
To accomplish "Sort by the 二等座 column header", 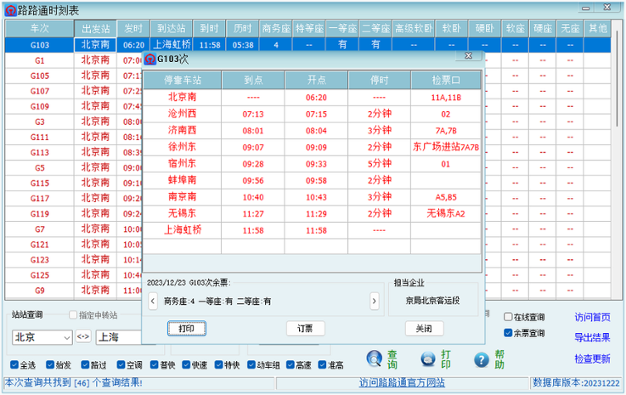I will click(x=376, y=28).
